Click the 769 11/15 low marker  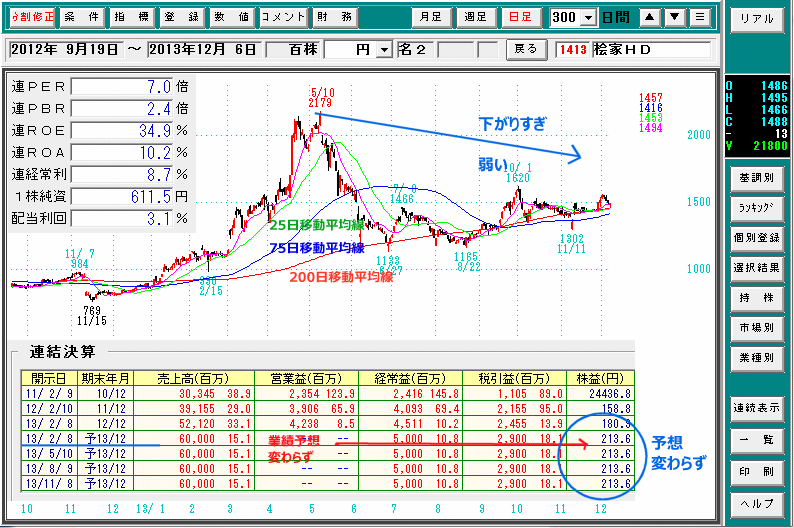[x=92, y=316]
